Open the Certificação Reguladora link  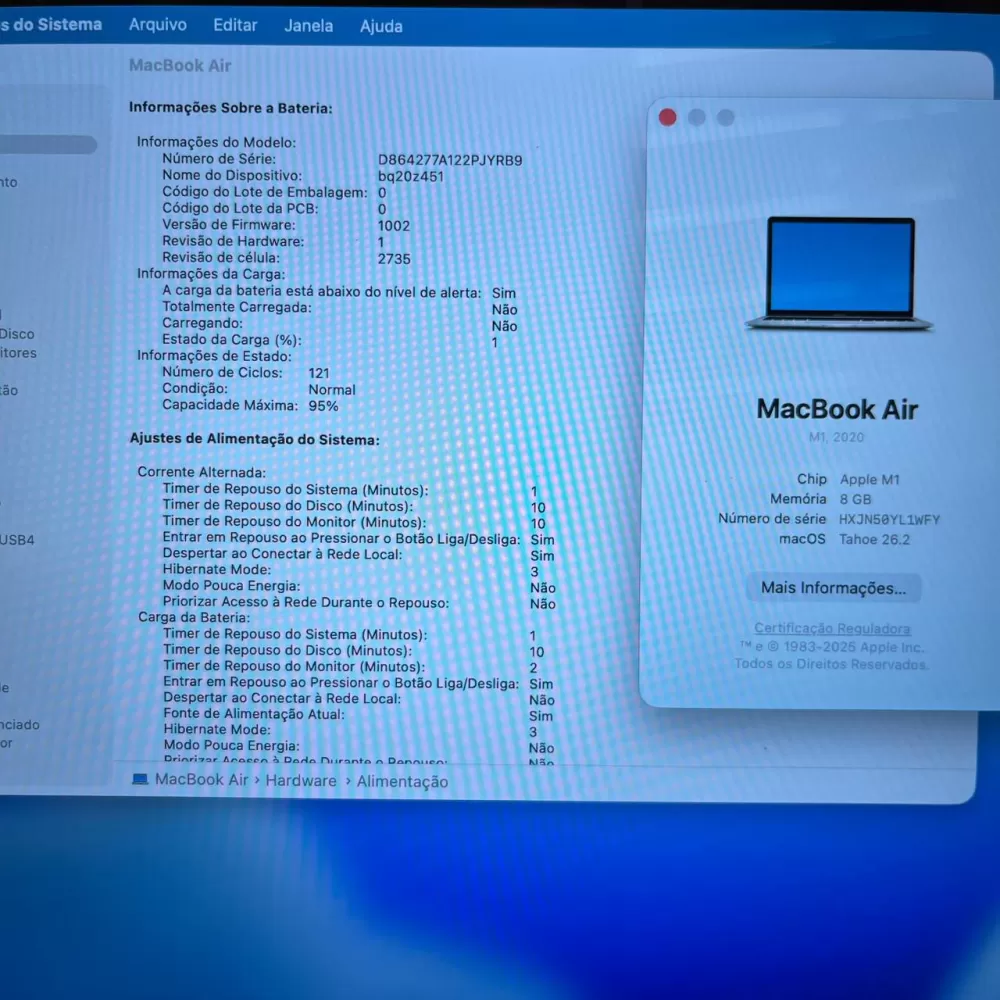pyautogui.click(x=832, y=629)
